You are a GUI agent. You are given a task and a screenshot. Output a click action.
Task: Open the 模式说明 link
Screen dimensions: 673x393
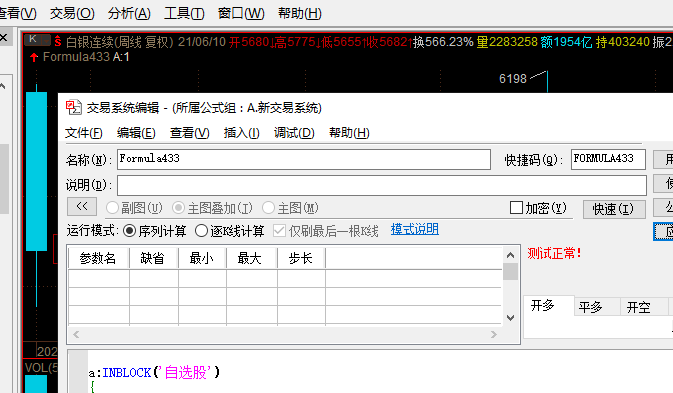point(415,229)
